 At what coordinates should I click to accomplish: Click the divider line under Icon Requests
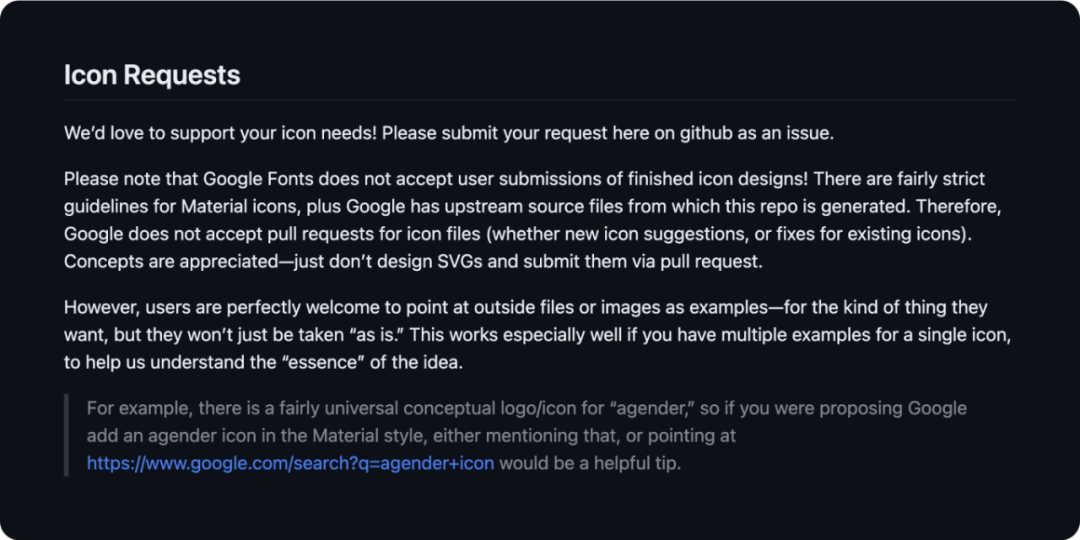[x=539, y=100]
